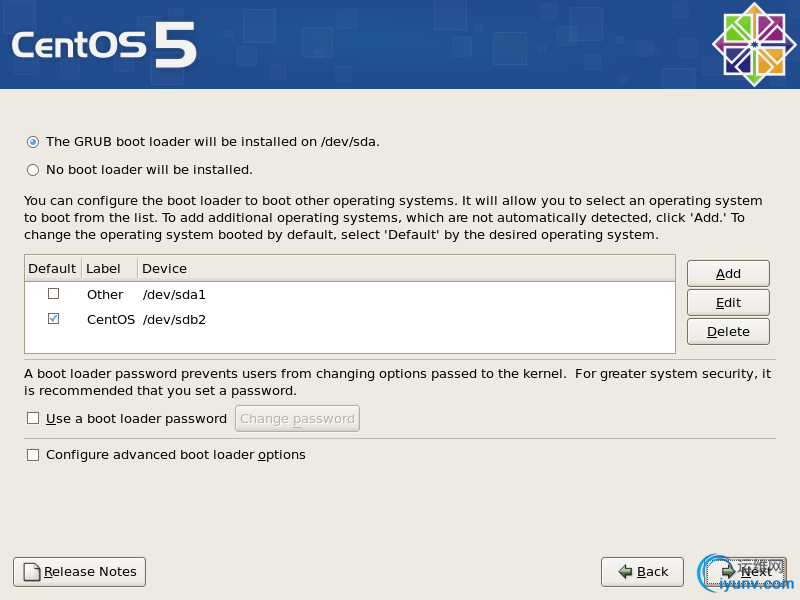Proceed with the Next button
The height and width of the screenshot is (600, 800).
[x=746, y=572]
